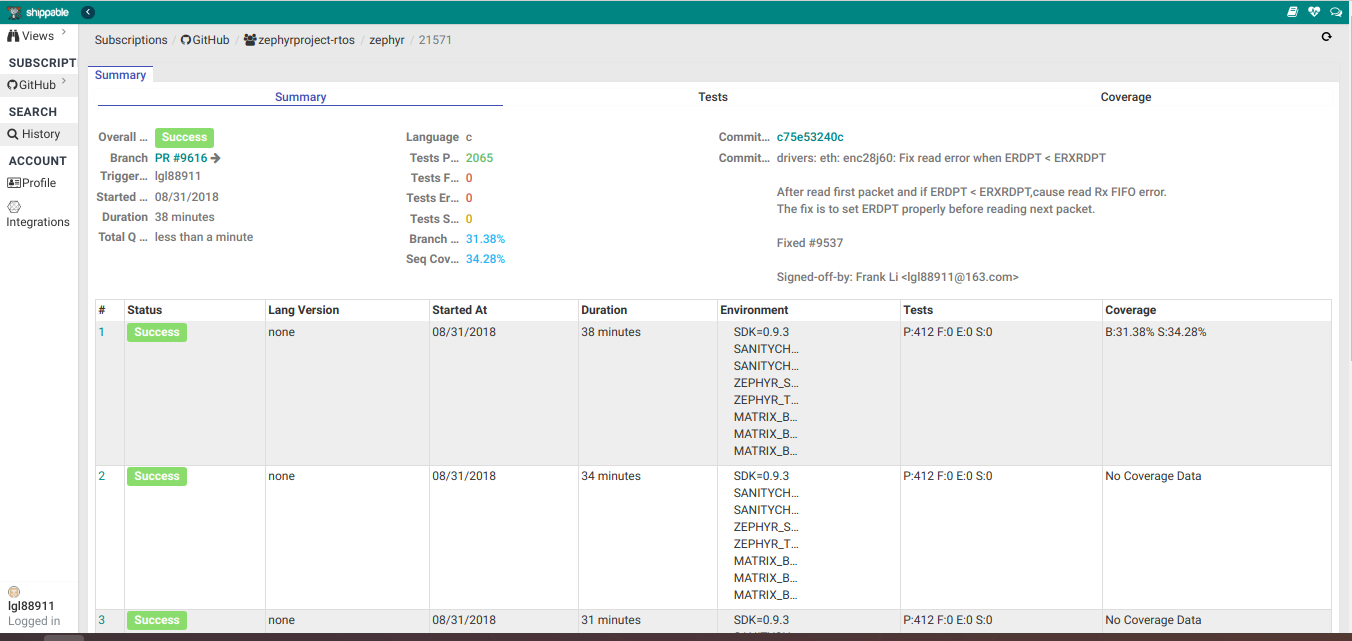1352x641 pixels.
Task: Open job number 3 link
Action: click(x=101, y=620)
